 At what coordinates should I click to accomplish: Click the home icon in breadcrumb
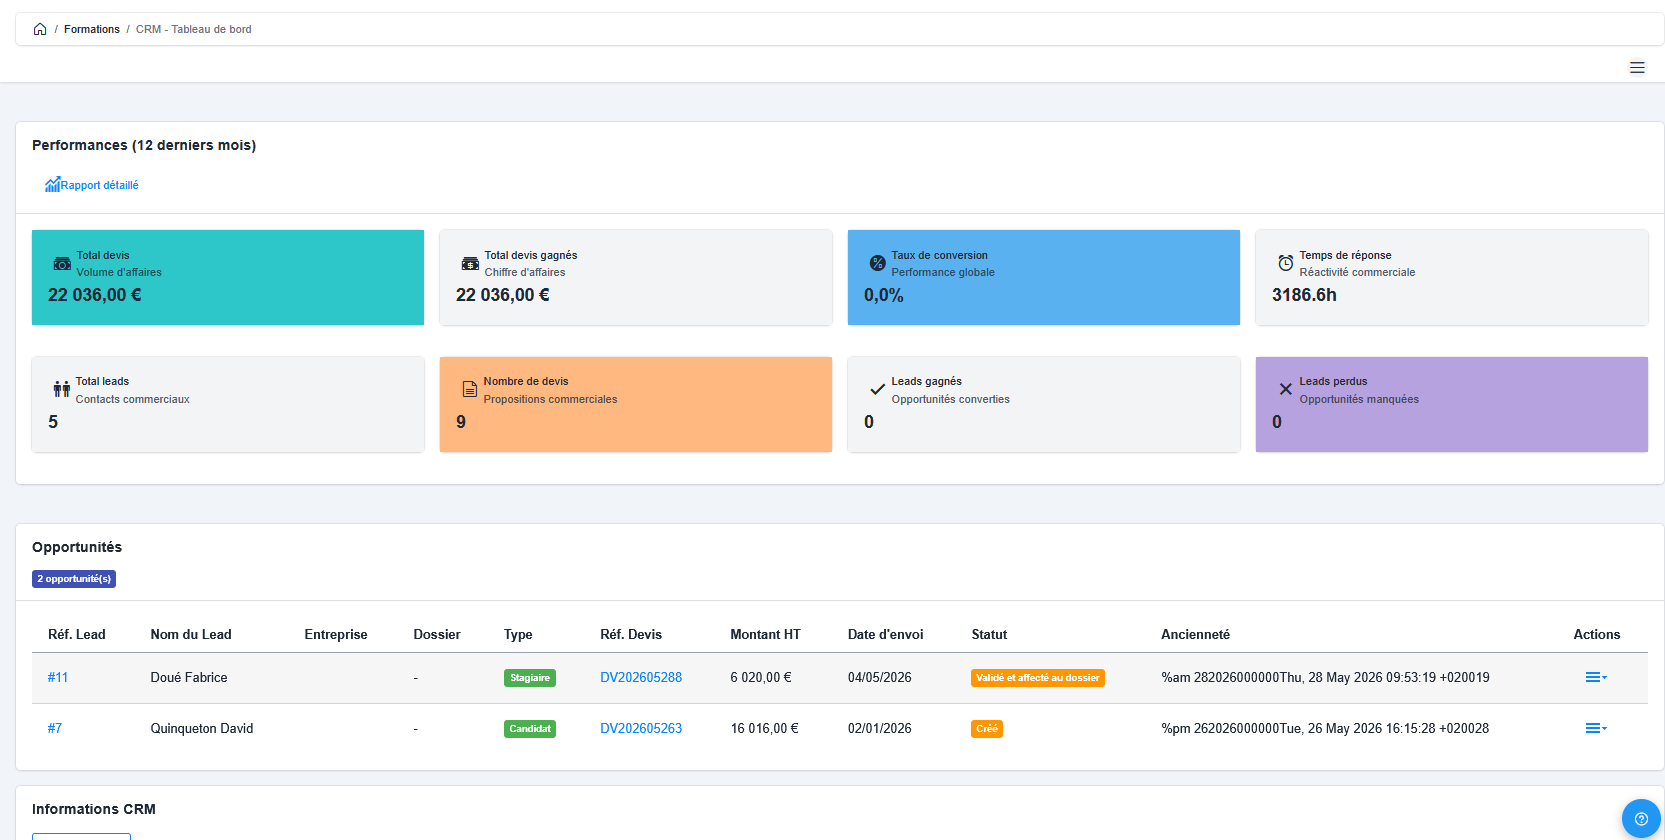[x=40, y=29]
